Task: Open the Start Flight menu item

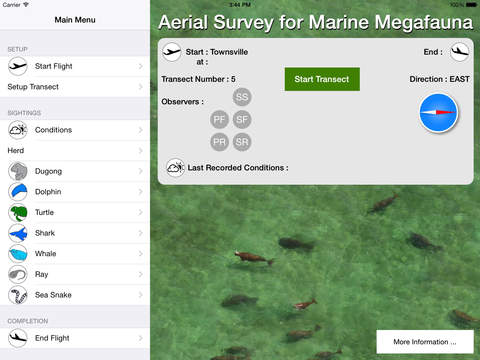Action: click(75, 66)
